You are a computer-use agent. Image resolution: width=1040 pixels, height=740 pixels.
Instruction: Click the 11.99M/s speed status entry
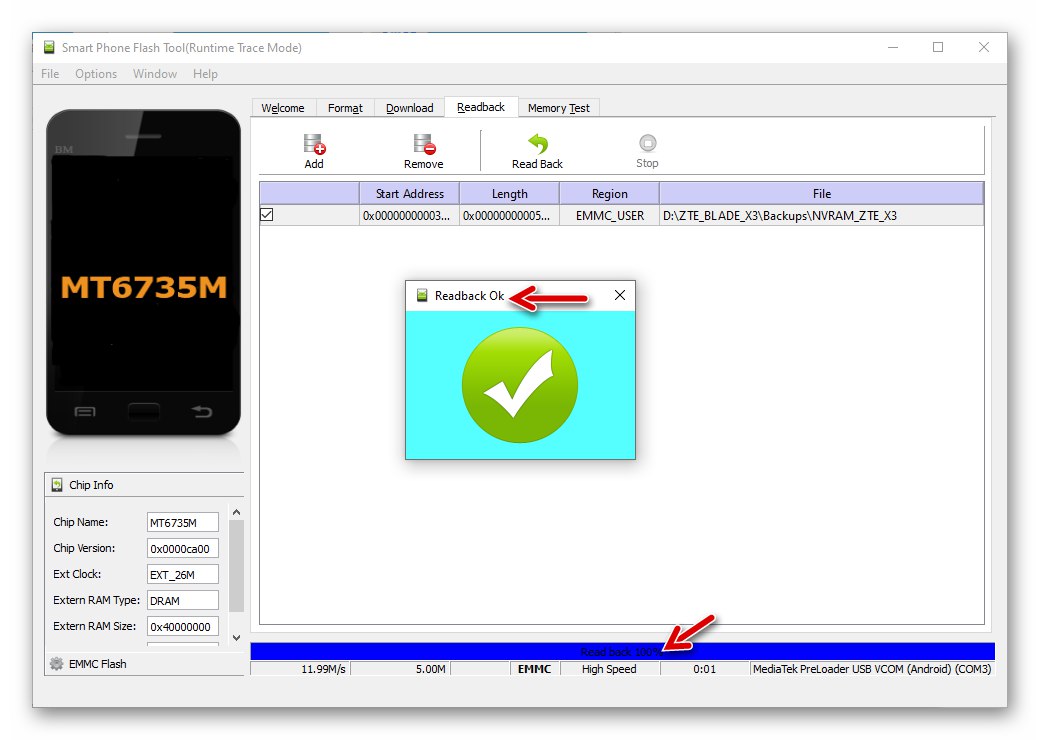300,669
